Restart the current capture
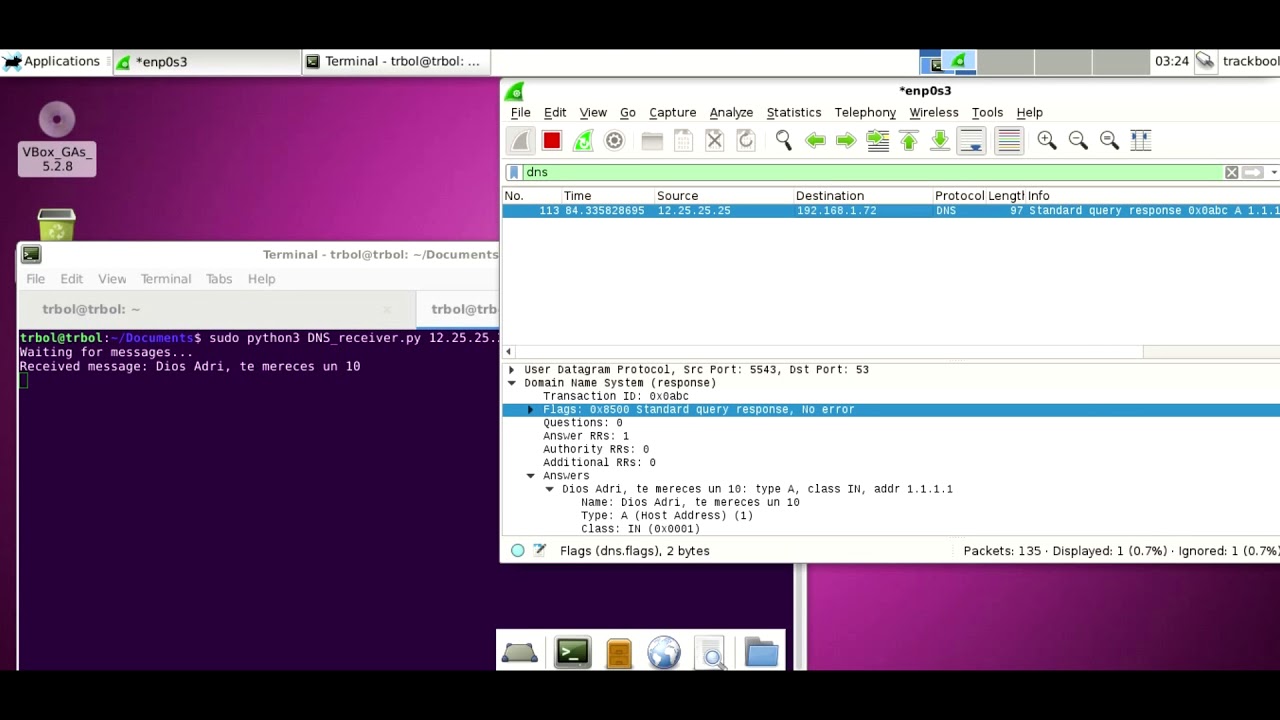Image resolution: width=1280 pixels, height=720 pixels. tap(583, 141)
